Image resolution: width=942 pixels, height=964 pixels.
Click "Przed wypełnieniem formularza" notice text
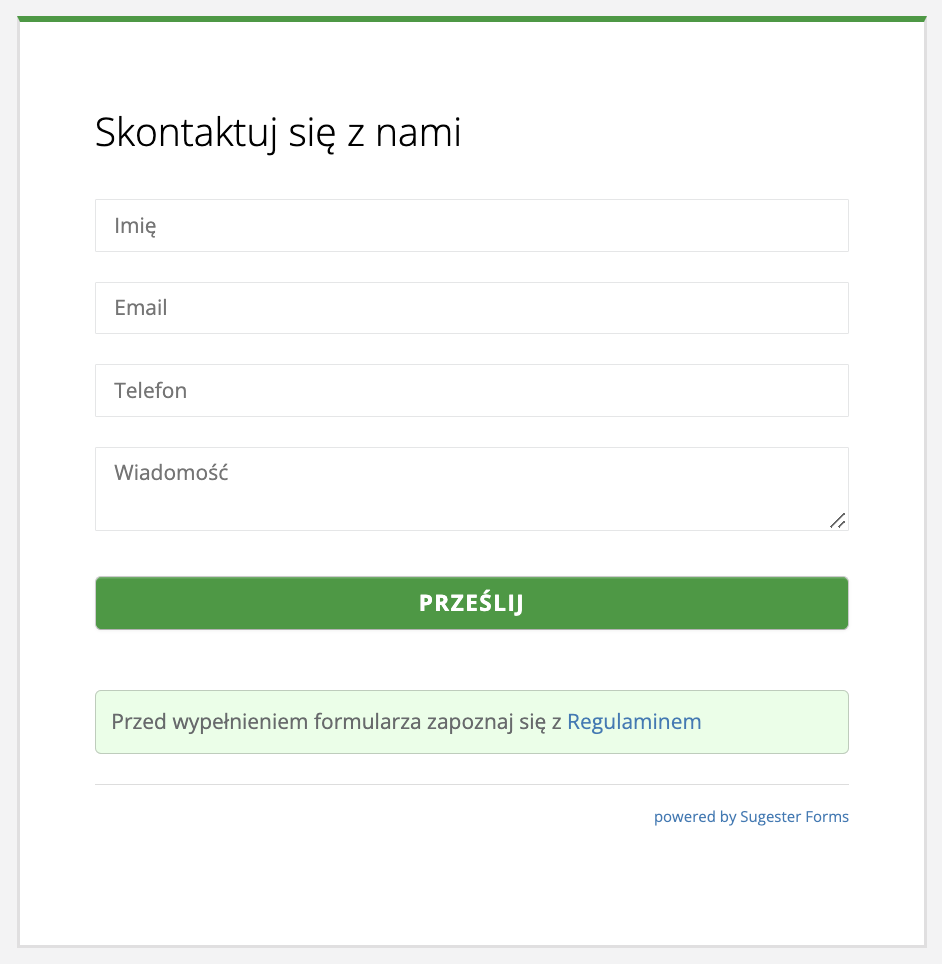point(265,722)
